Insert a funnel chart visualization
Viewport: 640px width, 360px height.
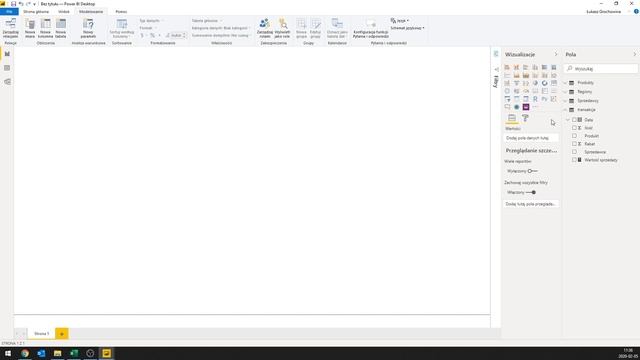(516, 83)
